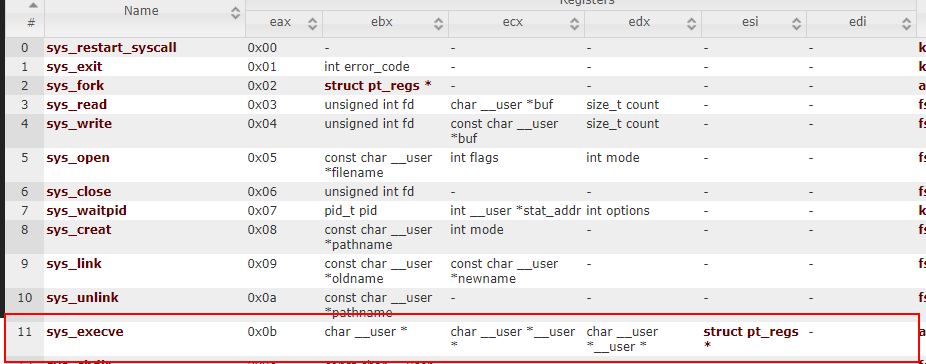Click the edx column sort arrows
926x364 pixels.
(x=692, y=24)
